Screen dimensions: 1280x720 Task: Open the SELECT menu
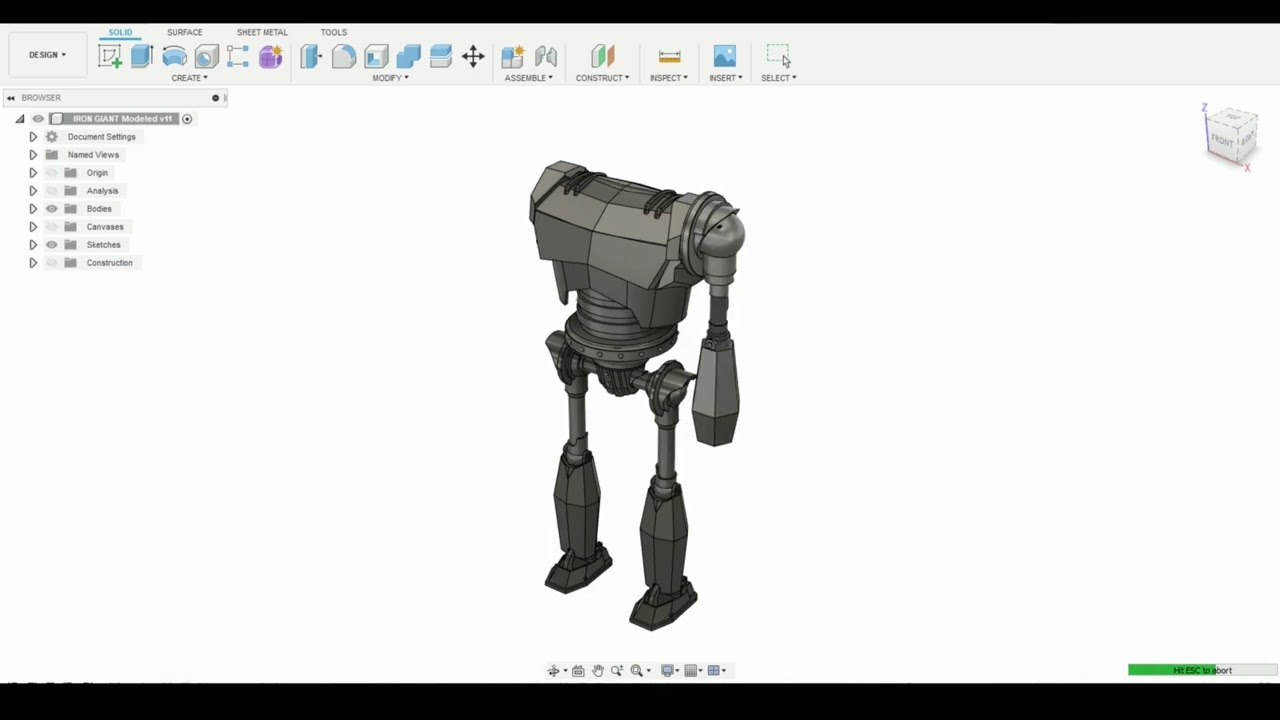pos(779,78)
